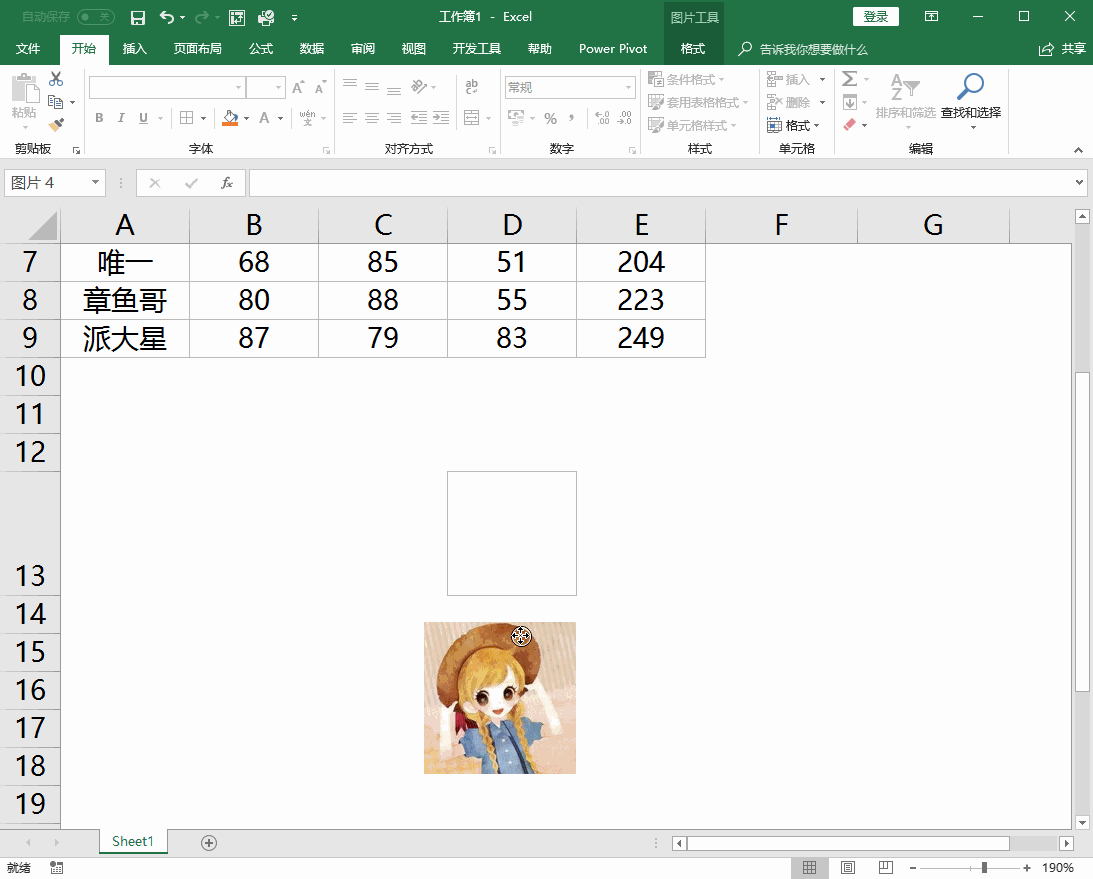The image size is (1093, 879).
Task: Click the Decrease Decimal icon
Action: click(625, 118)
